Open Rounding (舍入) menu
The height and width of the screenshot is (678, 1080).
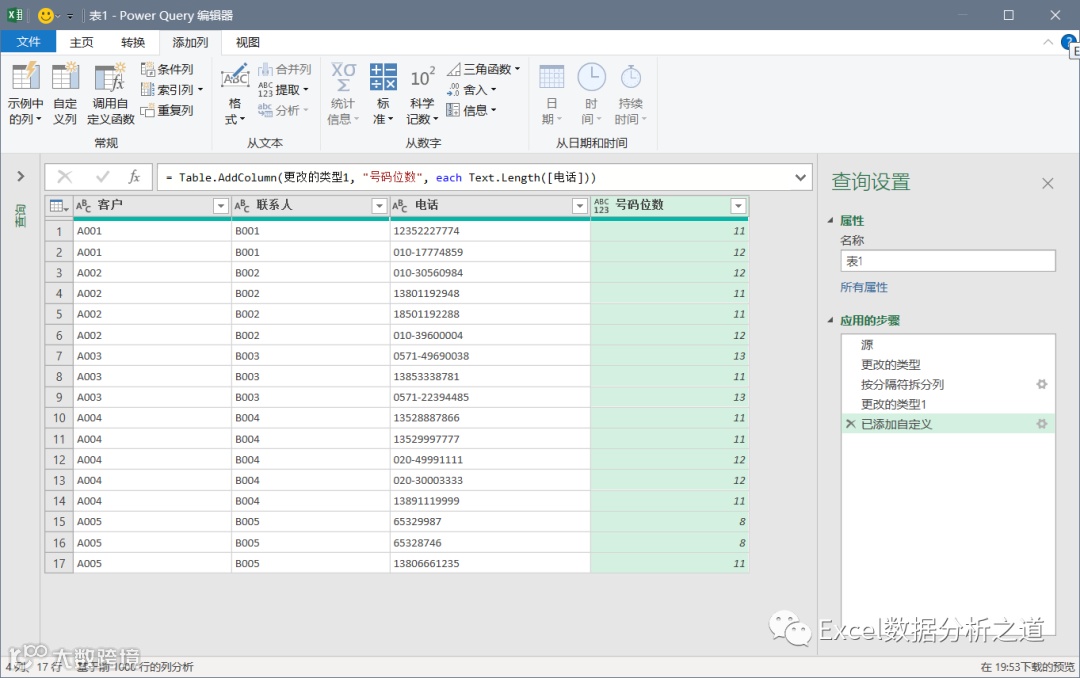[x=471, y=90]
